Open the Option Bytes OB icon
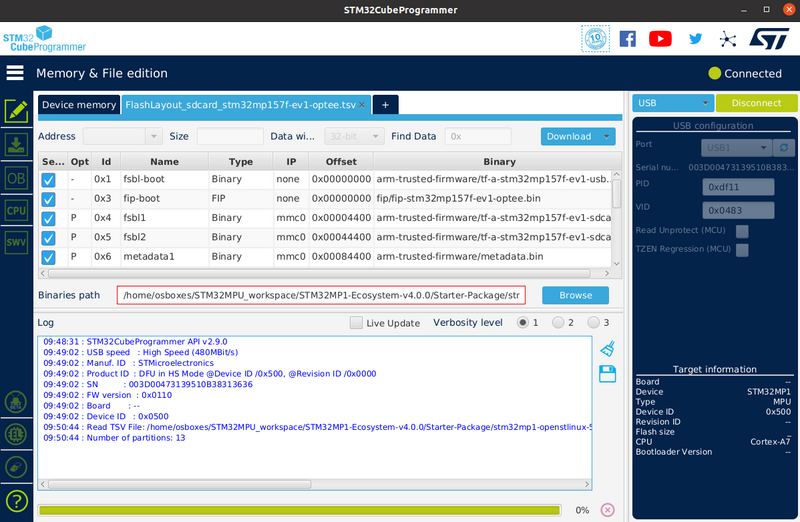The height and width of the screenshot is (522, 800). tap(16, 178)
